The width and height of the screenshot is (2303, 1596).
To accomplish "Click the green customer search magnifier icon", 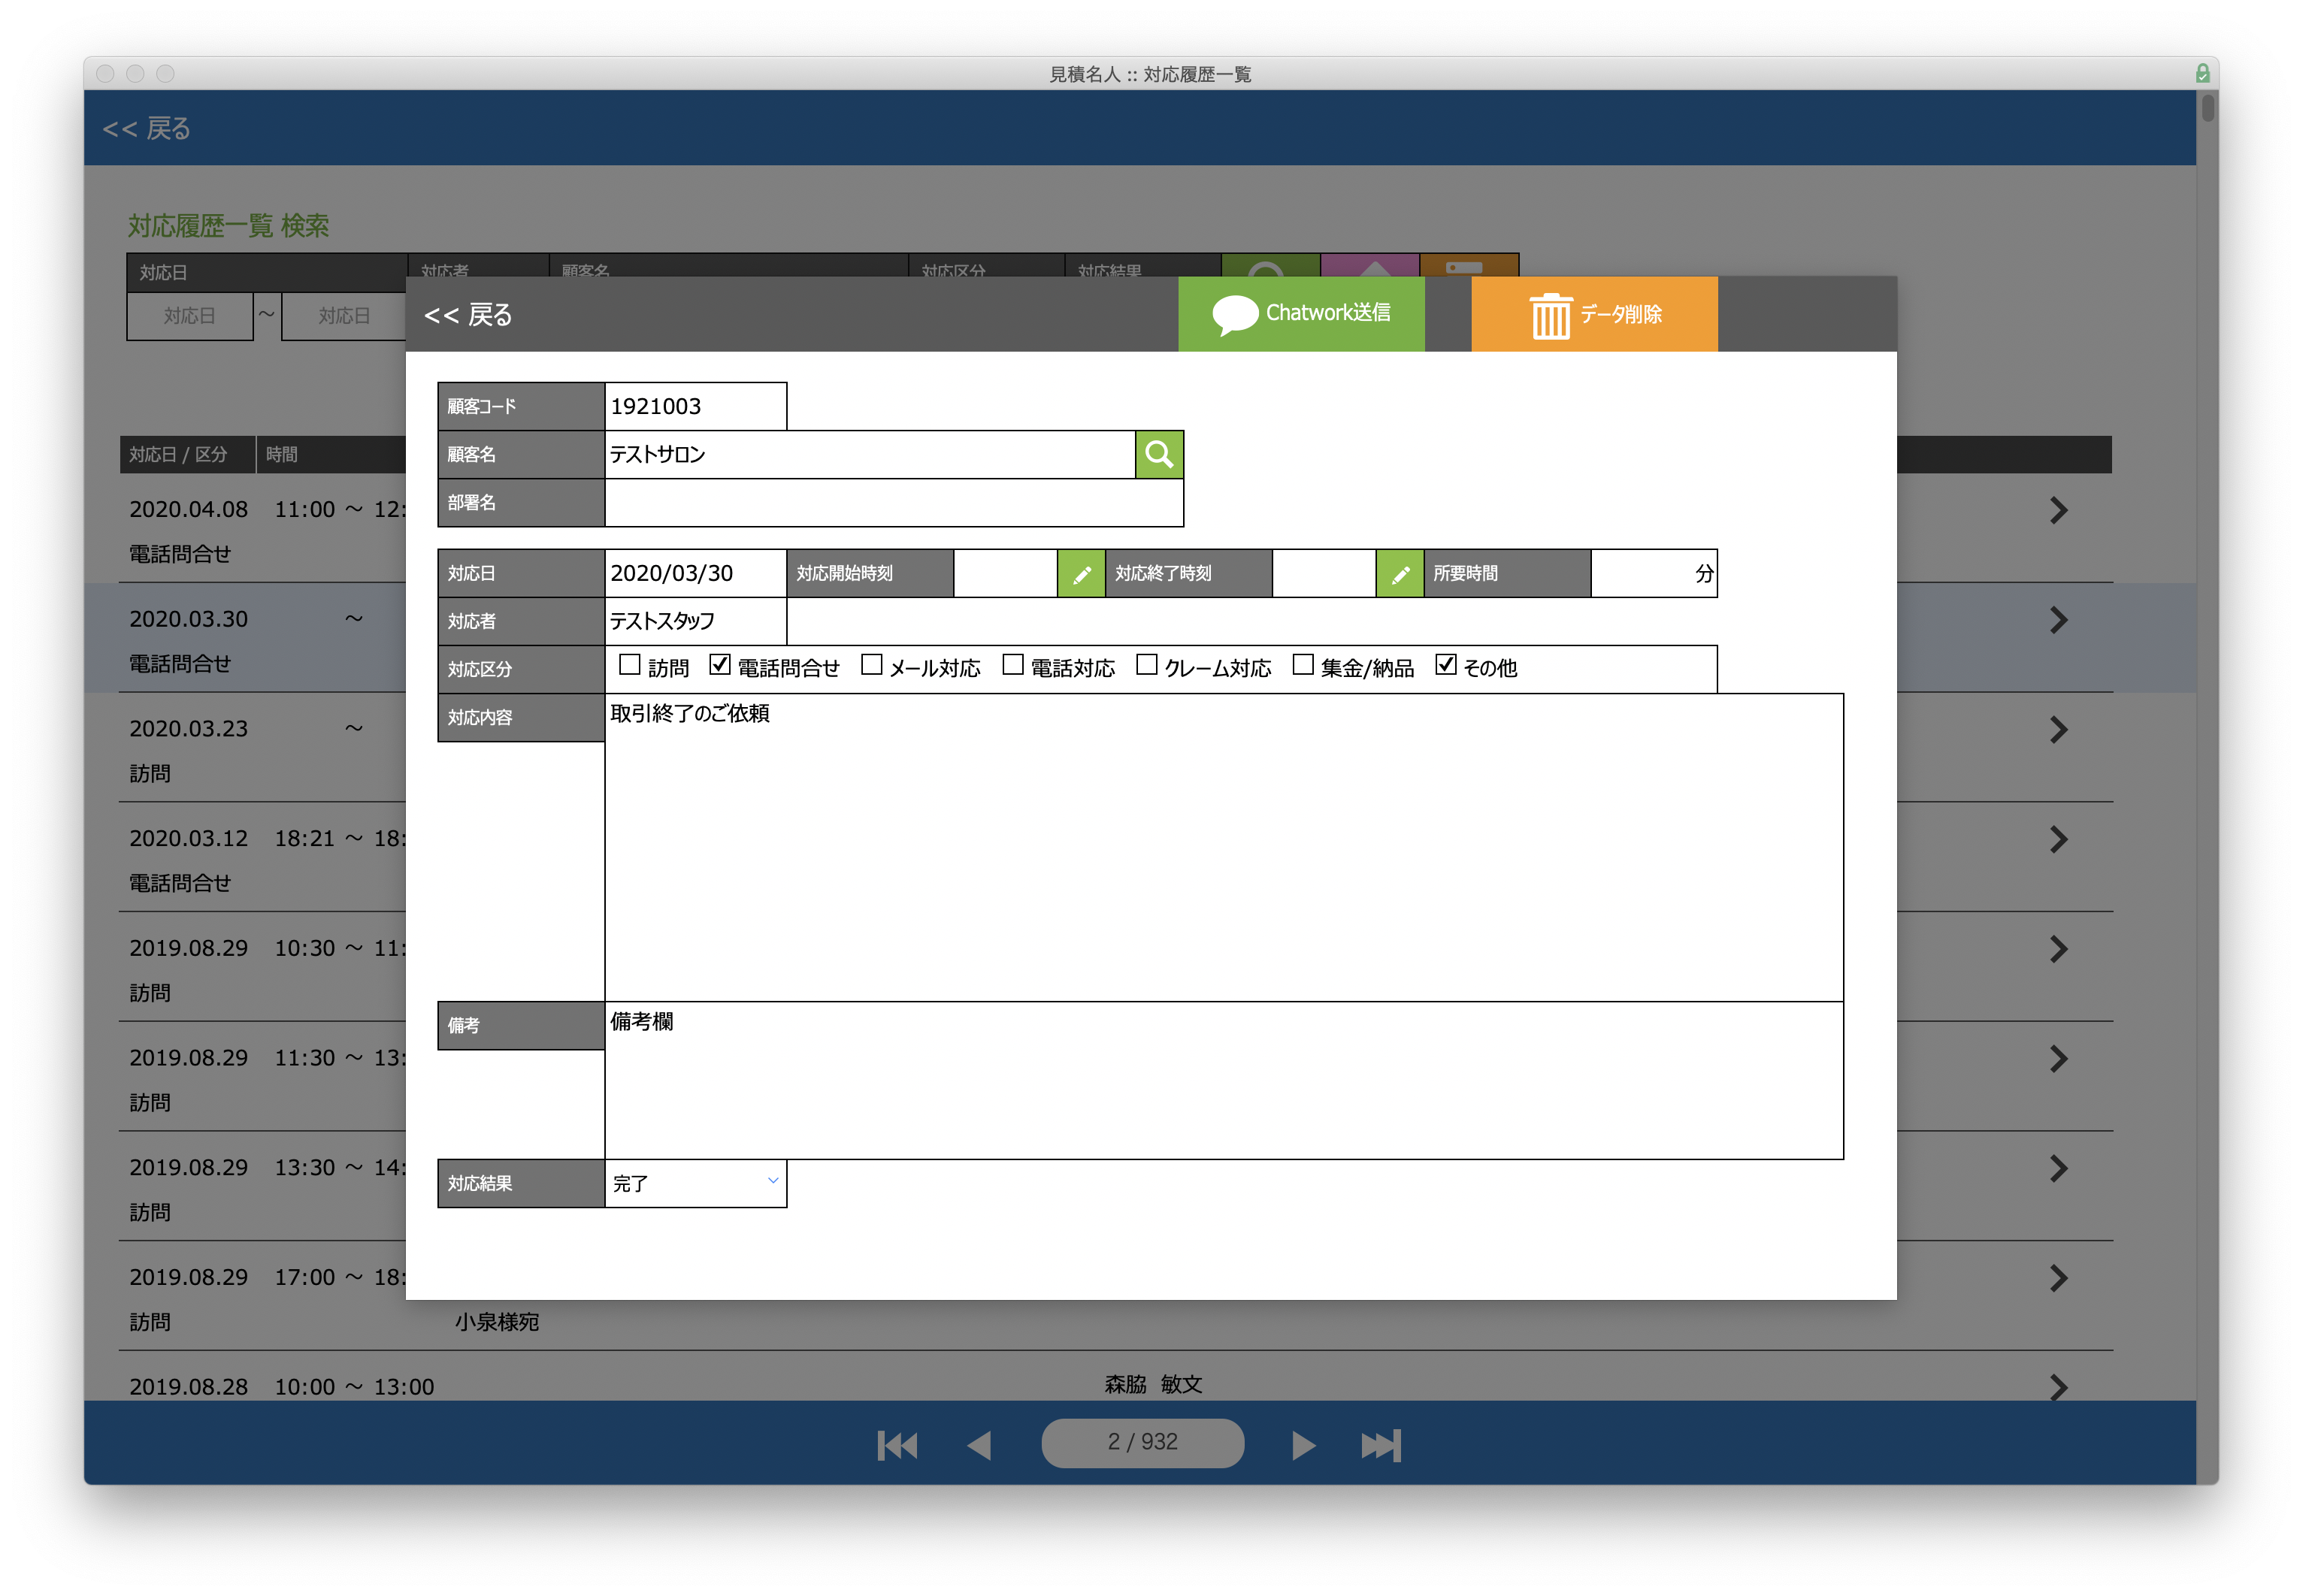I will tap(1159, 455).
